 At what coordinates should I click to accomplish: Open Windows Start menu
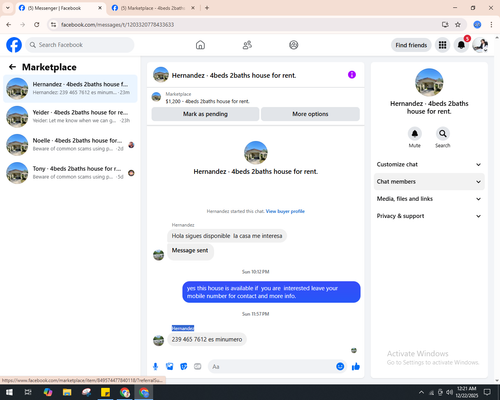(9, 392)
